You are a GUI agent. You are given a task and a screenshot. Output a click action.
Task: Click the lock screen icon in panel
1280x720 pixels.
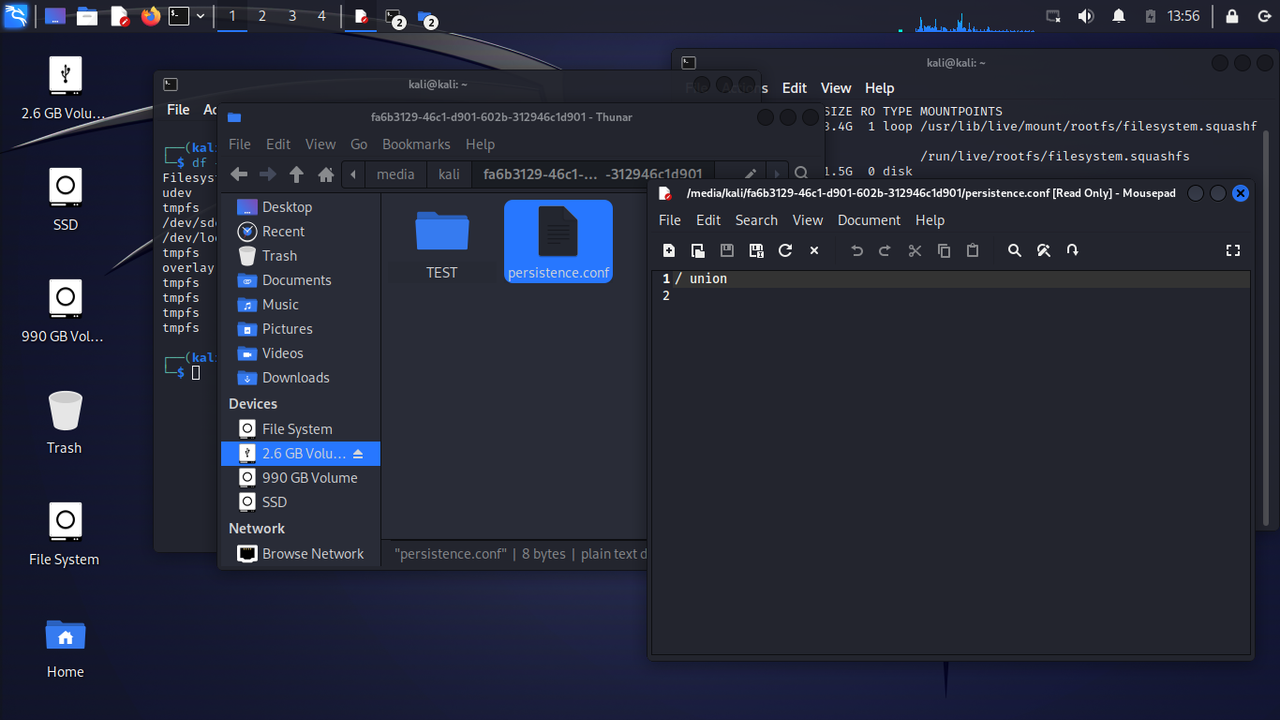(1232, 16)
